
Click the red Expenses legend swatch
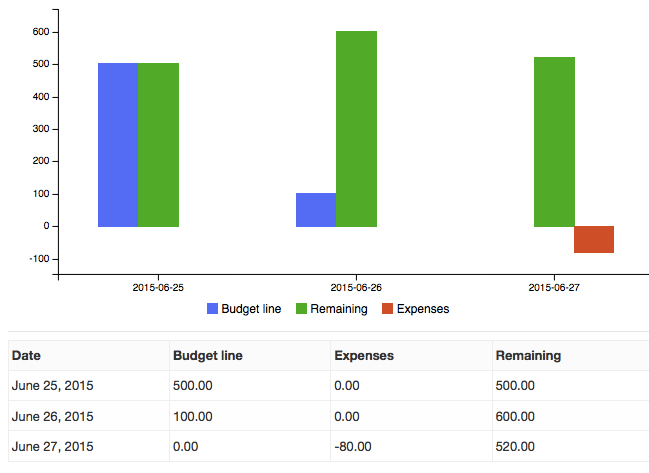click(x=386, y=309)
